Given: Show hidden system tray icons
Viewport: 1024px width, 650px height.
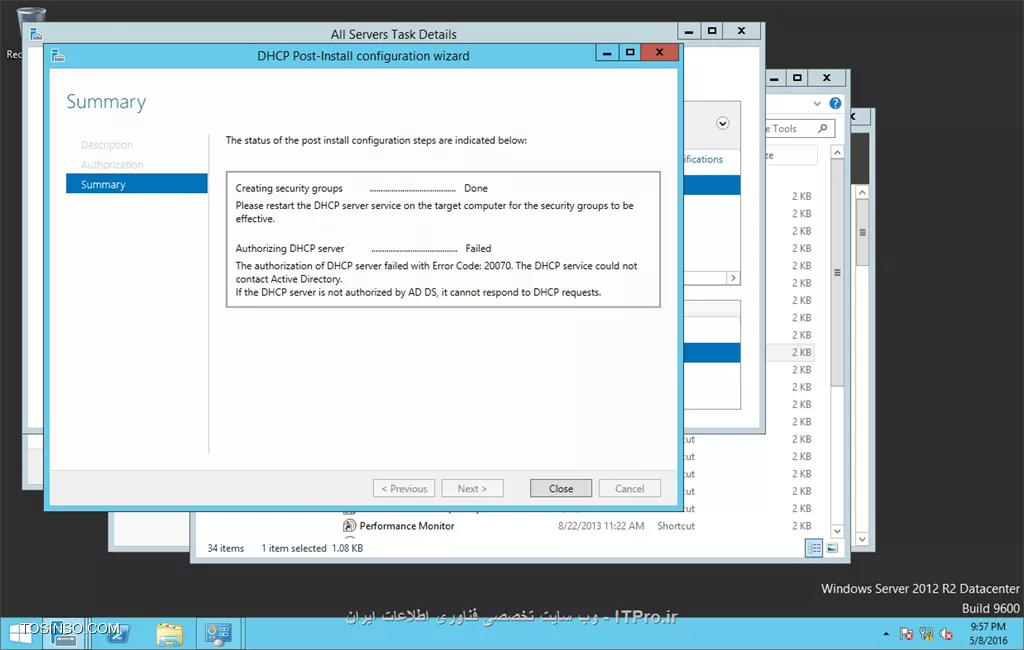Looking at the screenshot, I should pyautogui.click(x=886, y=634).
